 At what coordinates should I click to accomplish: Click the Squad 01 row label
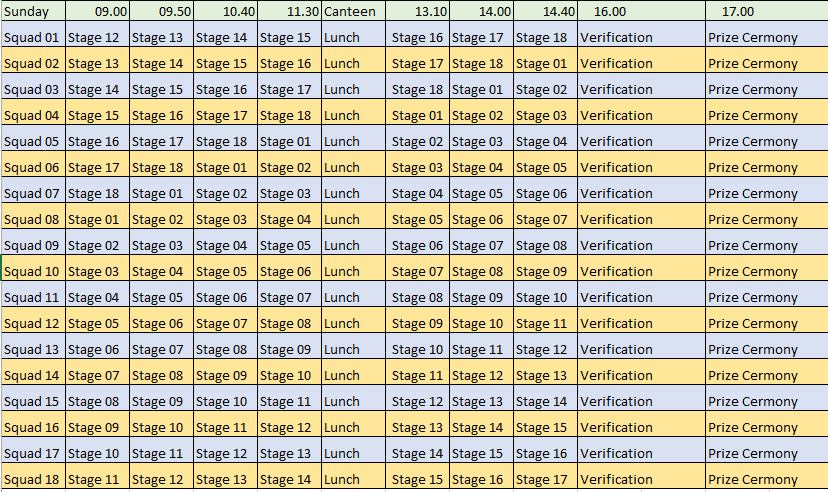[33, 37]
